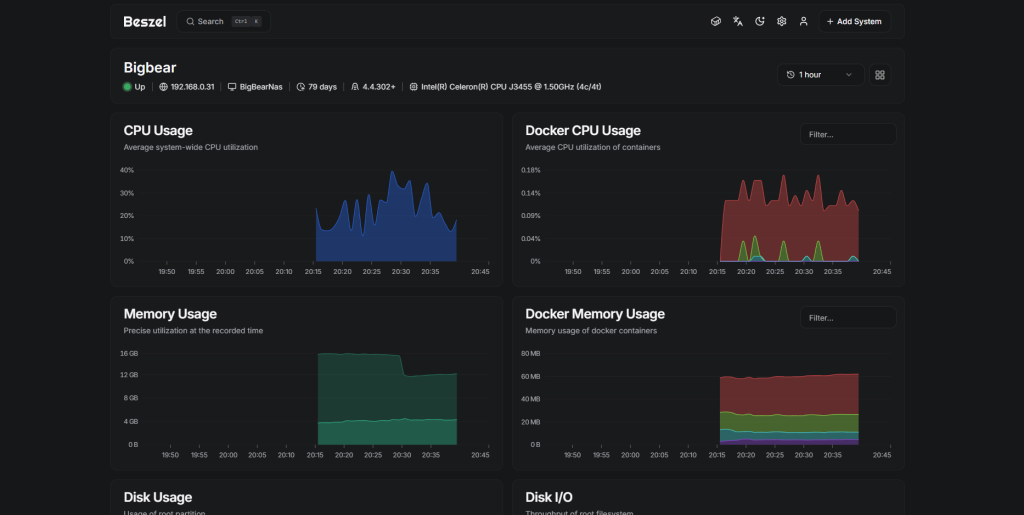Toggle the chart grid layout button
Image resolution: width=1024 pixels, height=515 pixels.
(x=880, y=75)
